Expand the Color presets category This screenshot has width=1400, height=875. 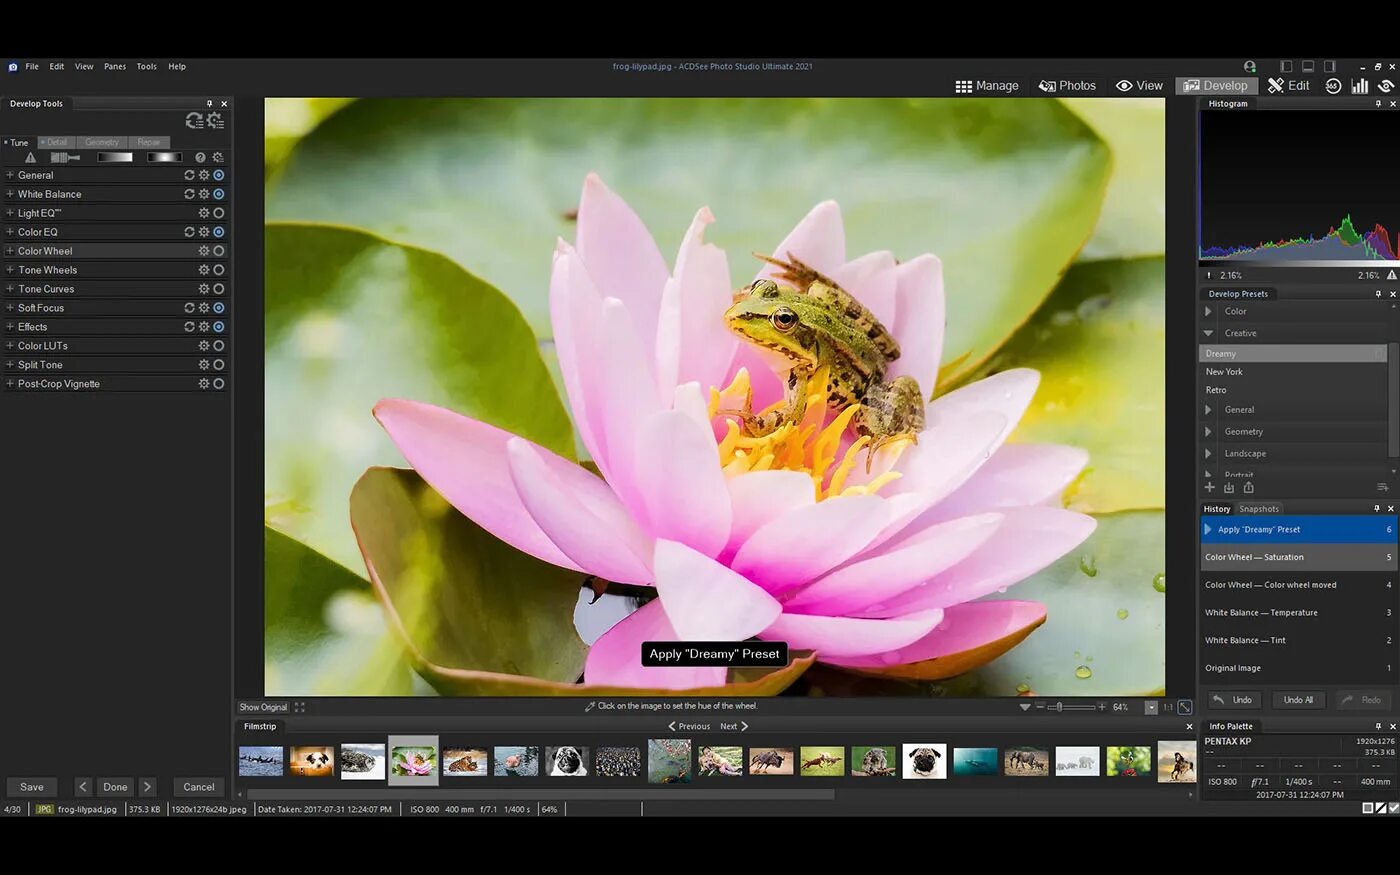pos(1208,312)
